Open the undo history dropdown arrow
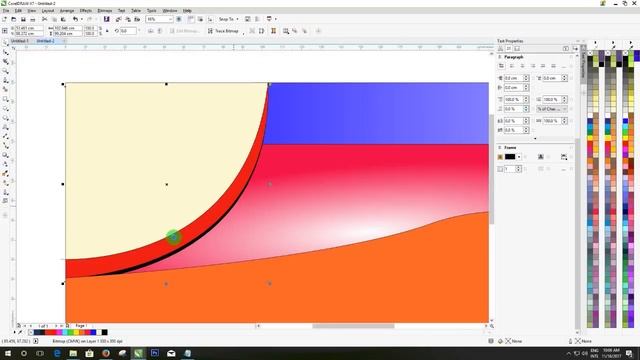This screenshot has height=360, width=640. (82, 19)
